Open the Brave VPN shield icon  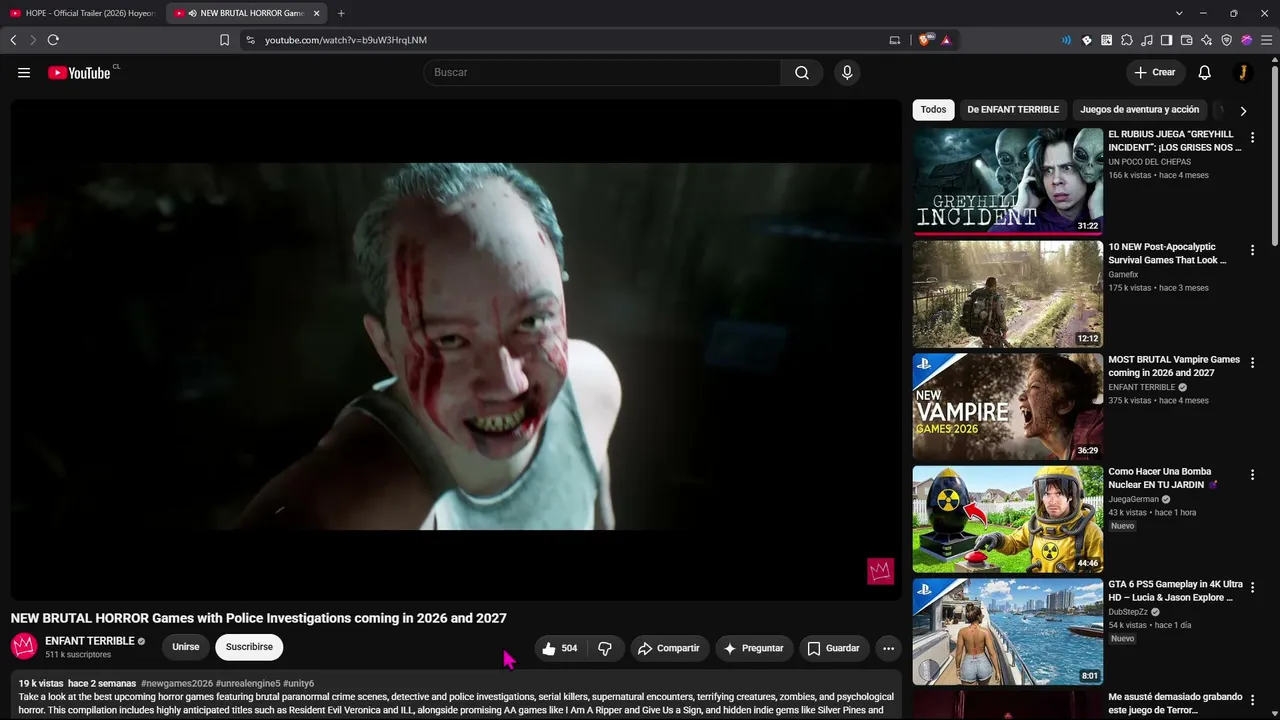click(x=1227, y=40)
